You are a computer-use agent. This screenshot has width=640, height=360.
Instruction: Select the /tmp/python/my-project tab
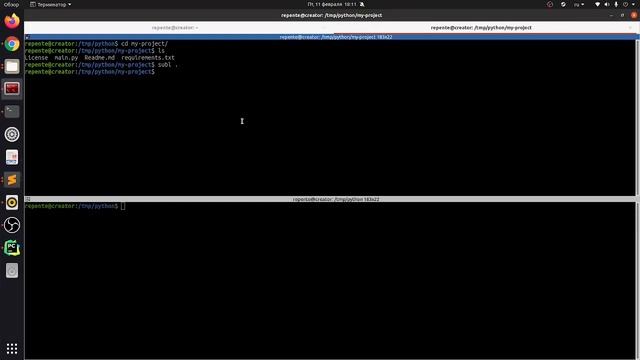pos(481,28)
